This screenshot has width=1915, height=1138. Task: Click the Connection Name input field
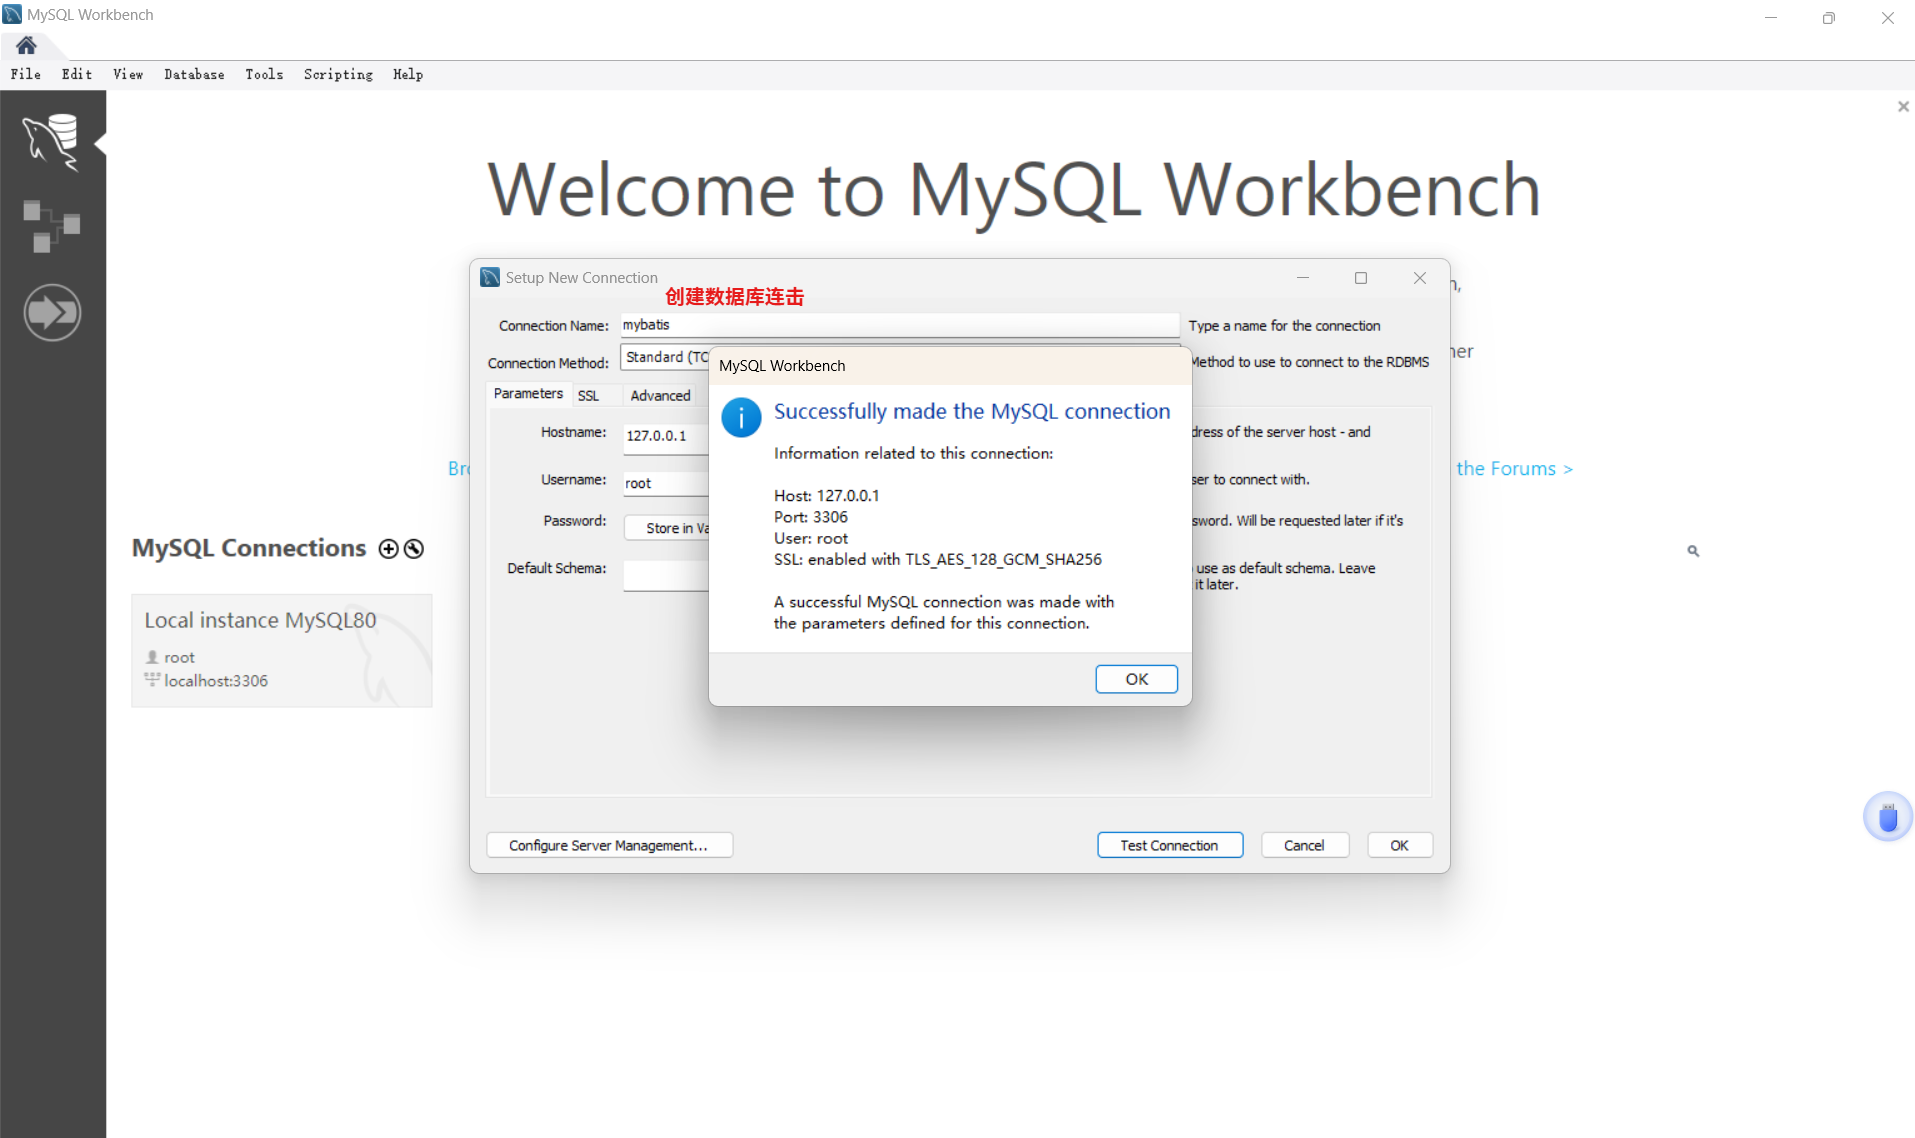coord(899,325)
